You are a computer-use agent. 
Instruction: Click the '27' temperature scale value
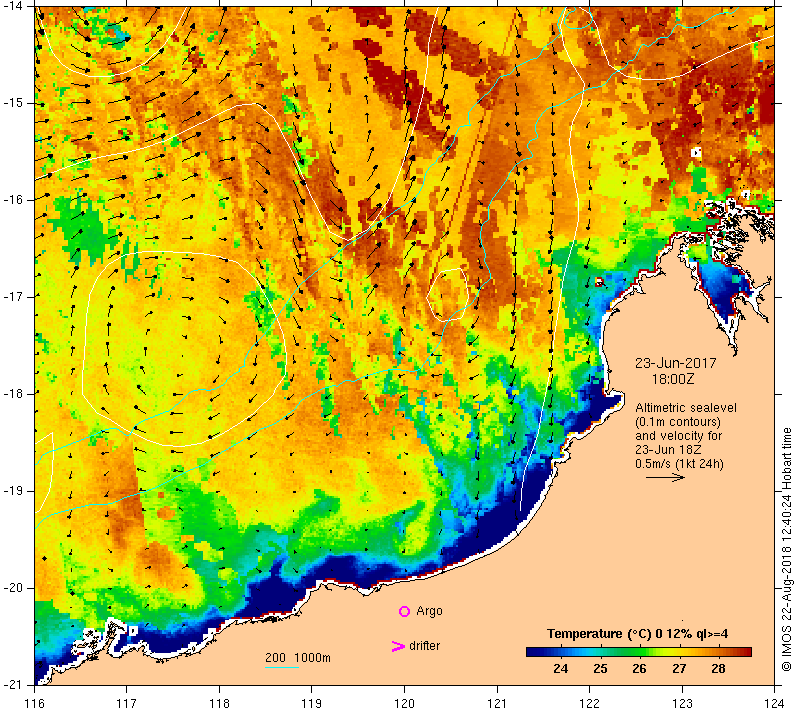tap(679, 669)
